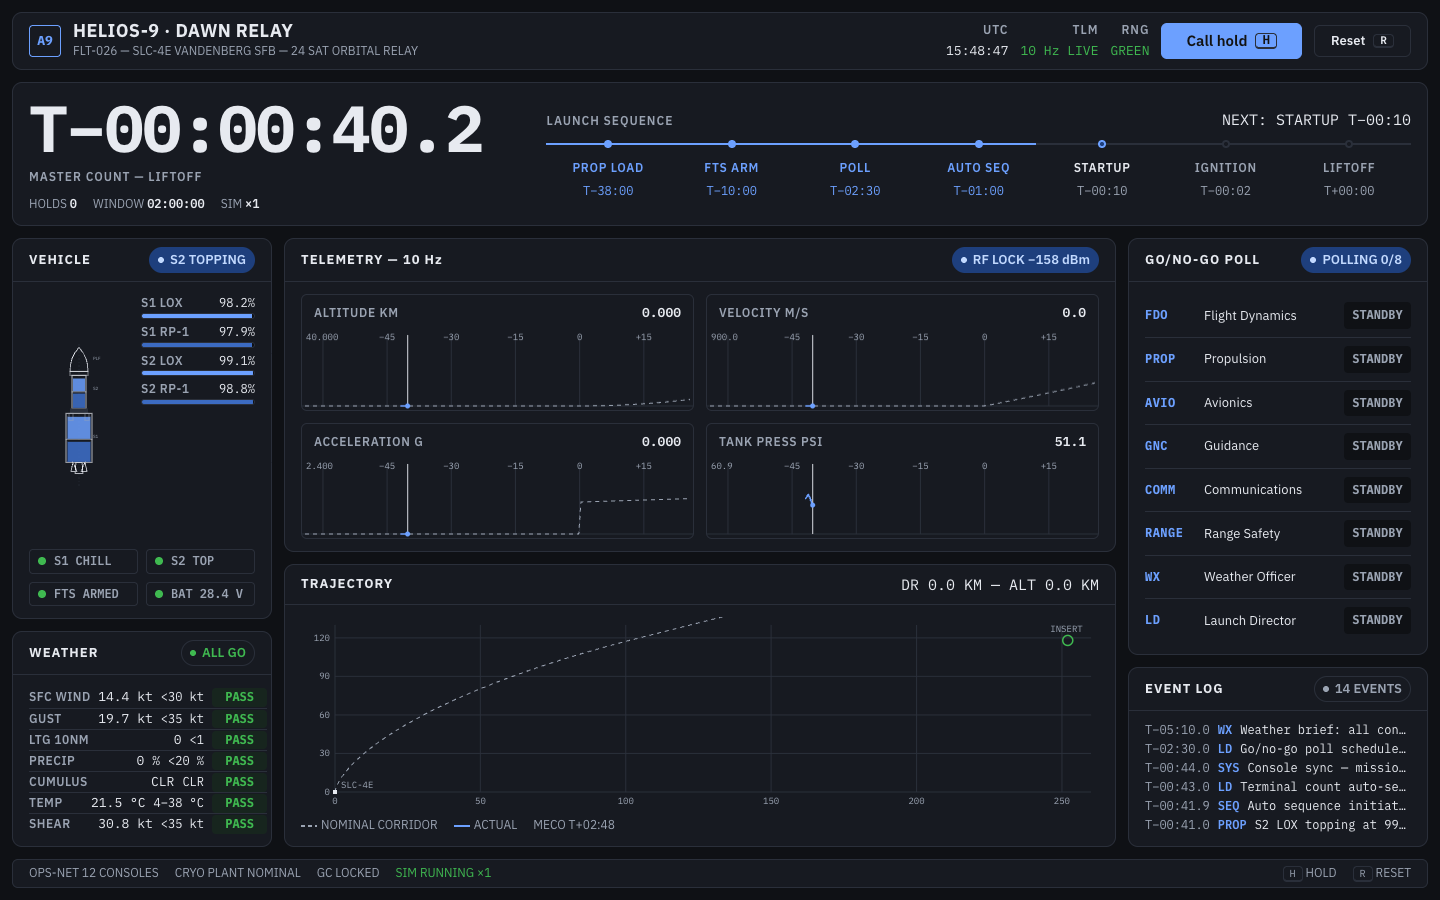Click the T-00:41.9 SEQ auto sequence entry

click(x=1276, y=806)
